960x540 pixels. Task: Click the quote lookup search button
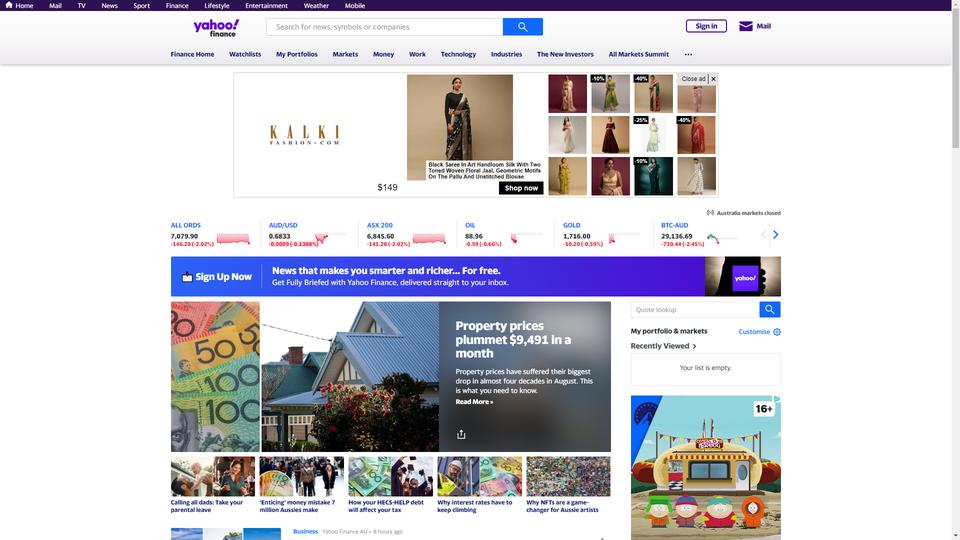770,310
